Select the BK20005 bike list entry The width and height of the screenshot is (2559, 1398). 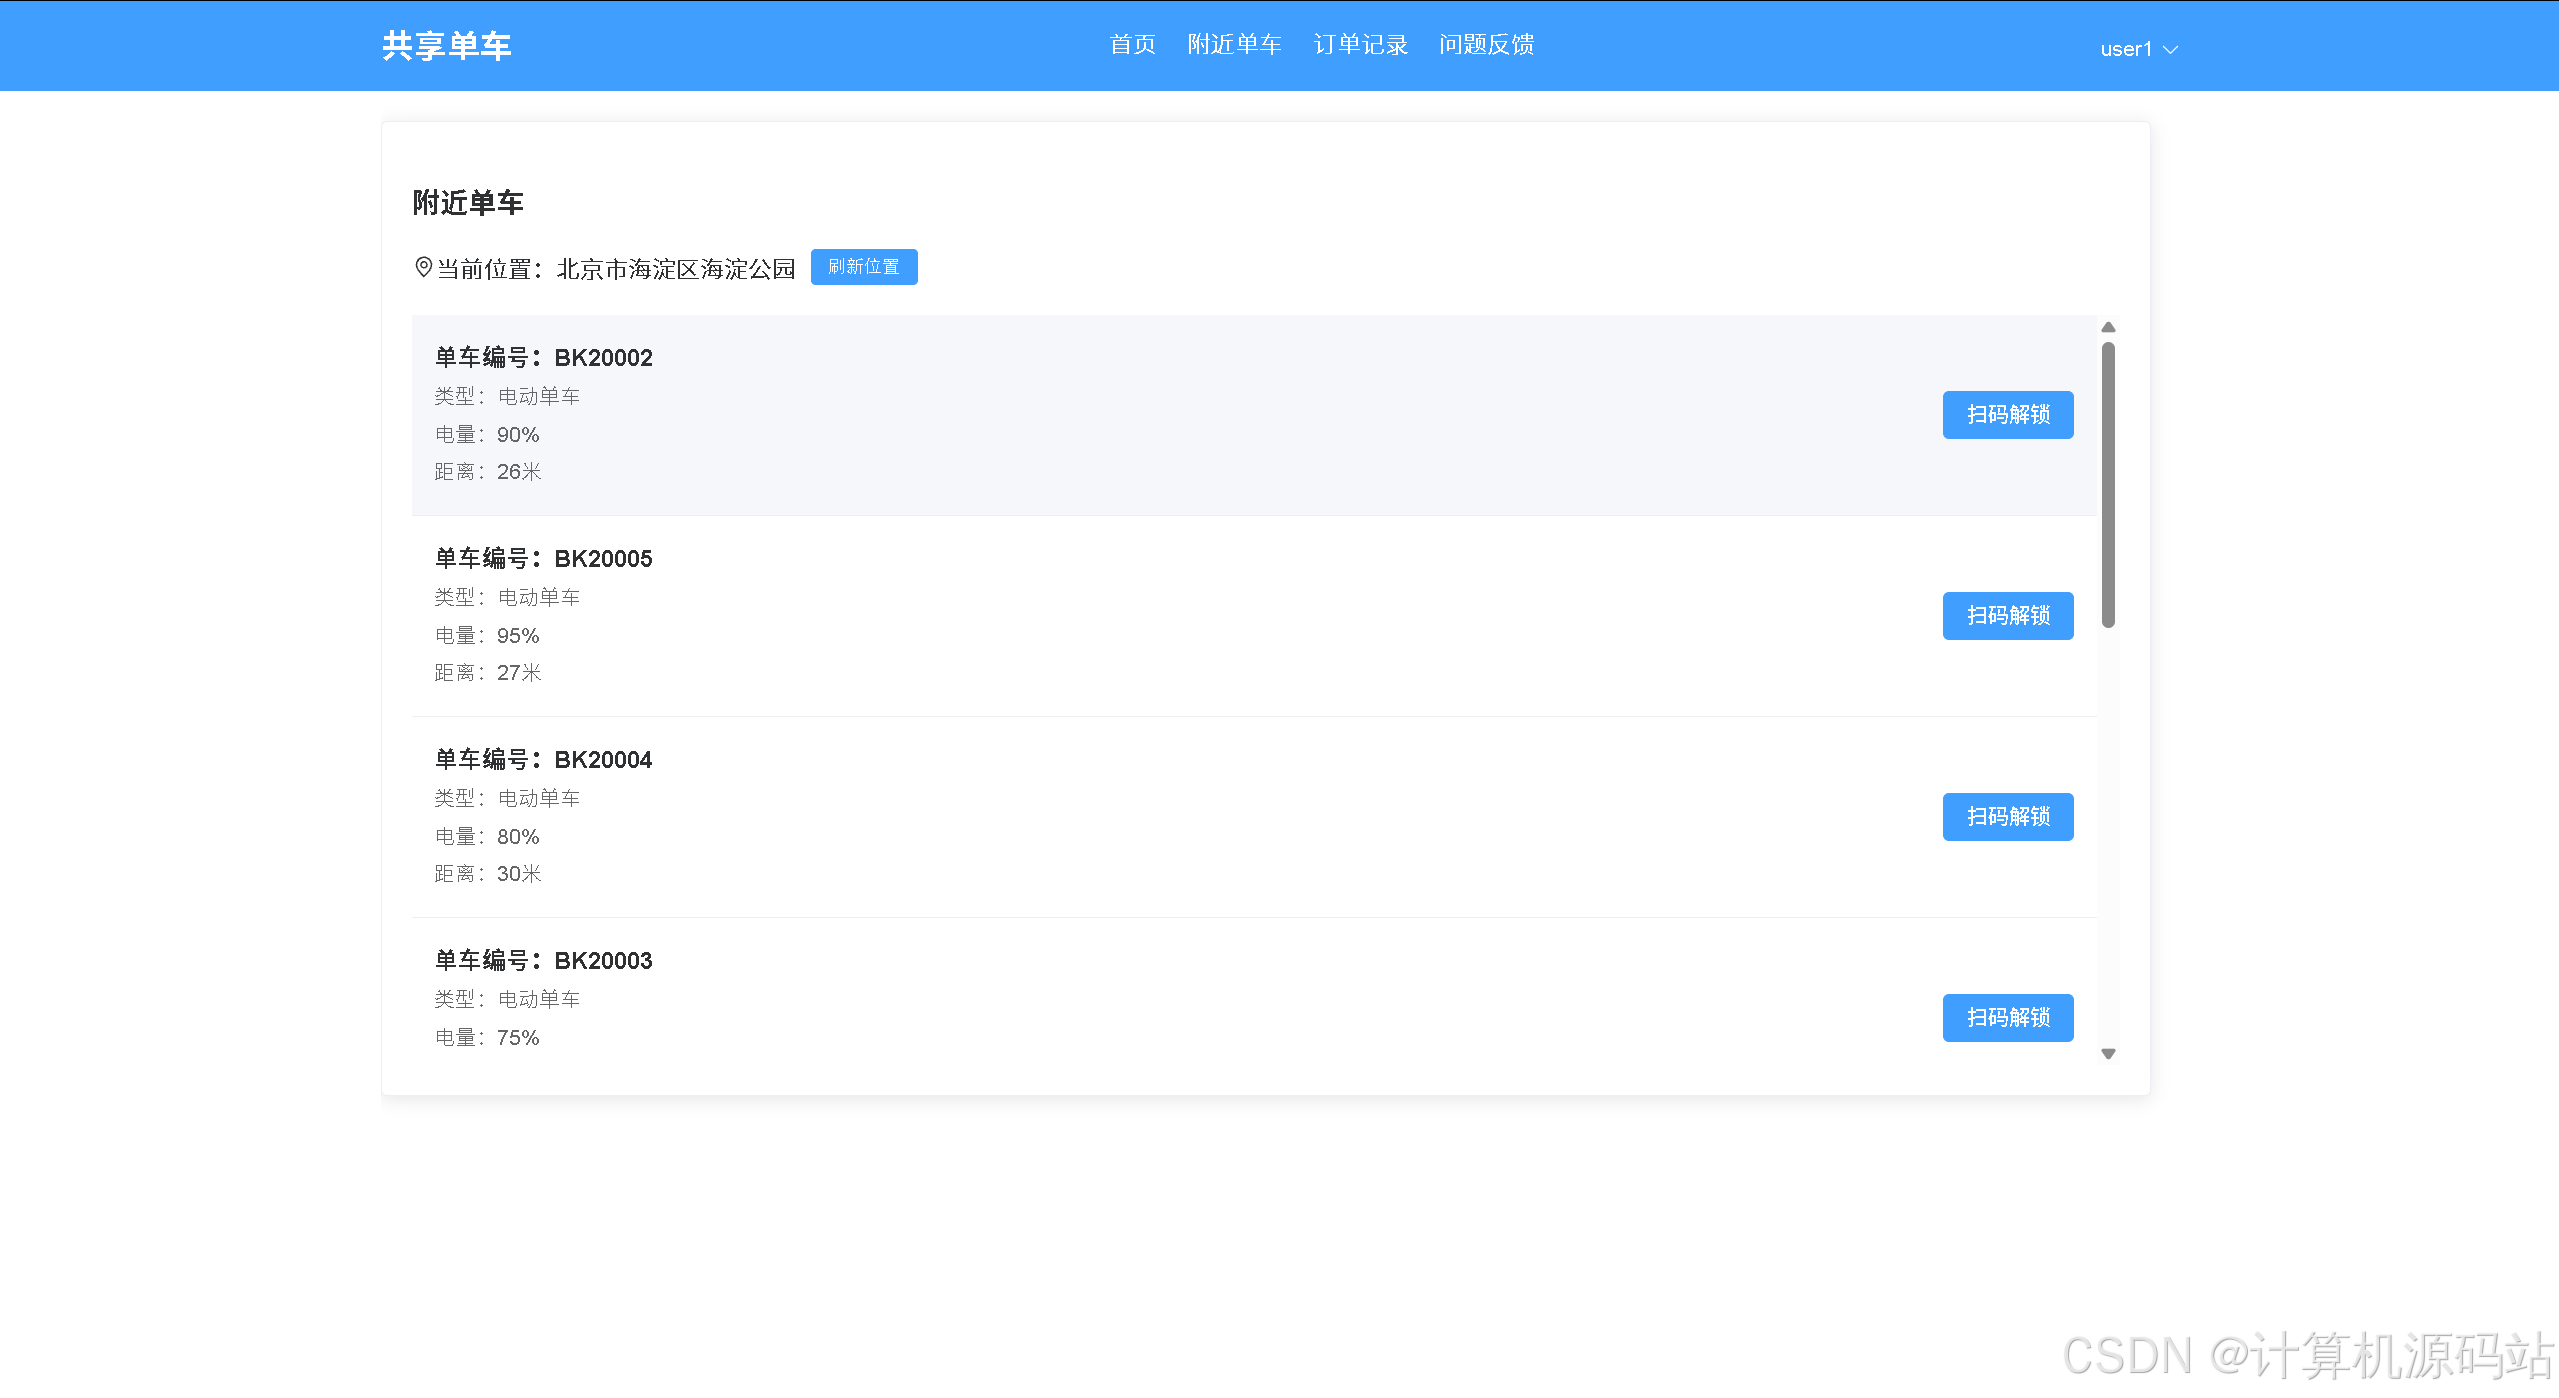pos(1150,616)
